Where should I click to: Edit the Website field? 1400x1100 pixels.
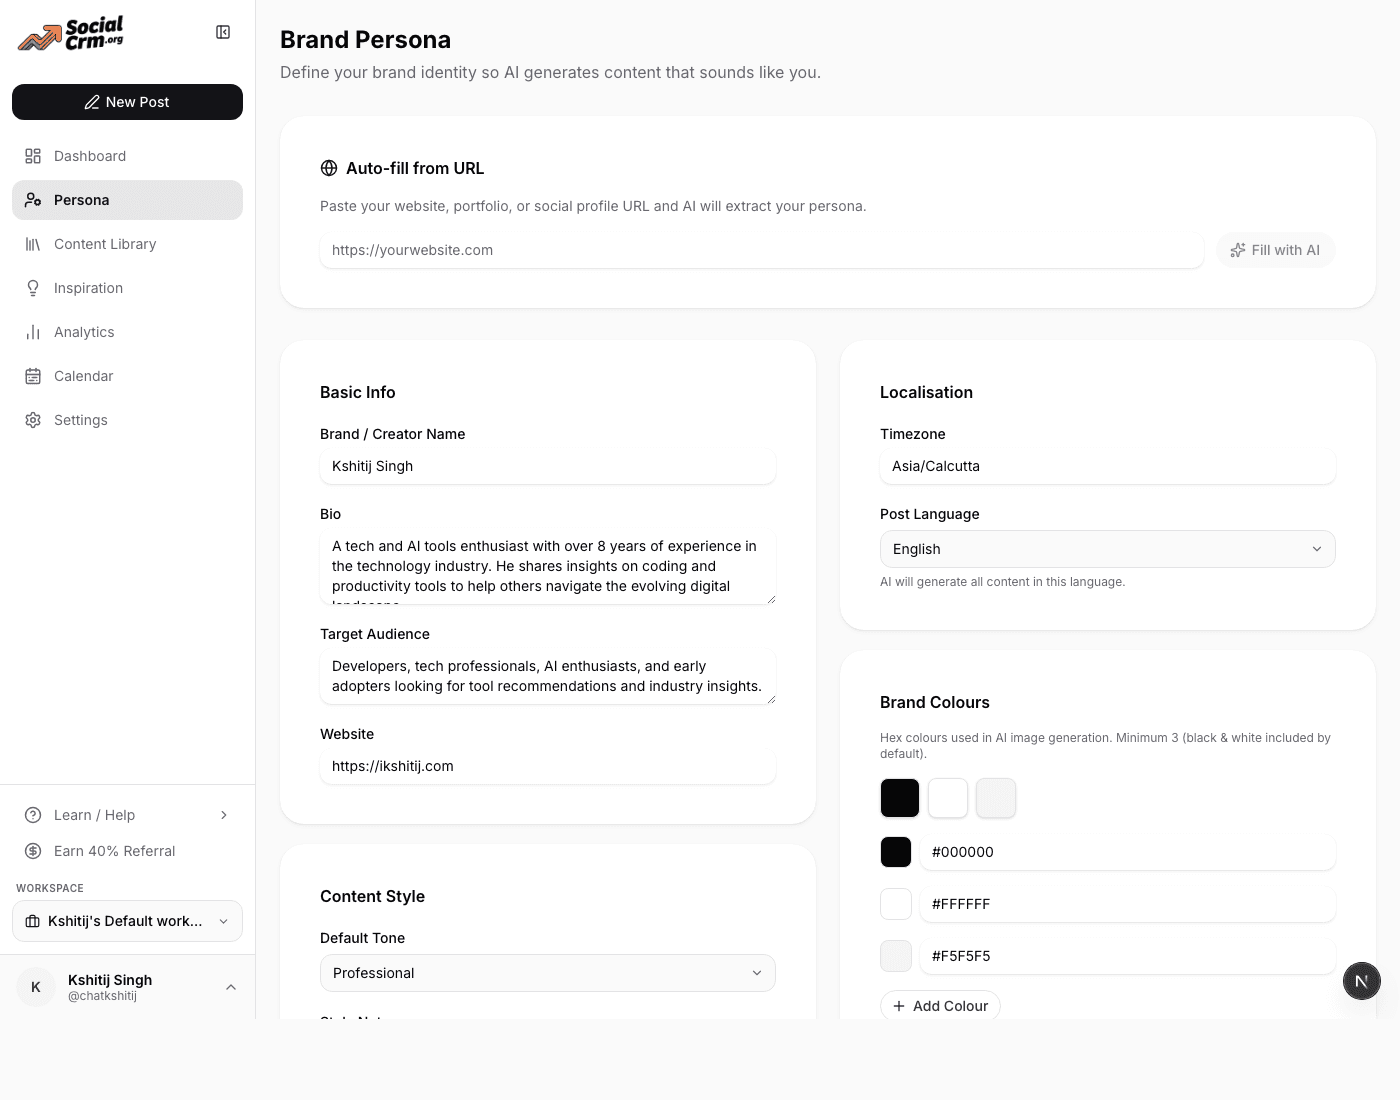(x=548, y=766)
